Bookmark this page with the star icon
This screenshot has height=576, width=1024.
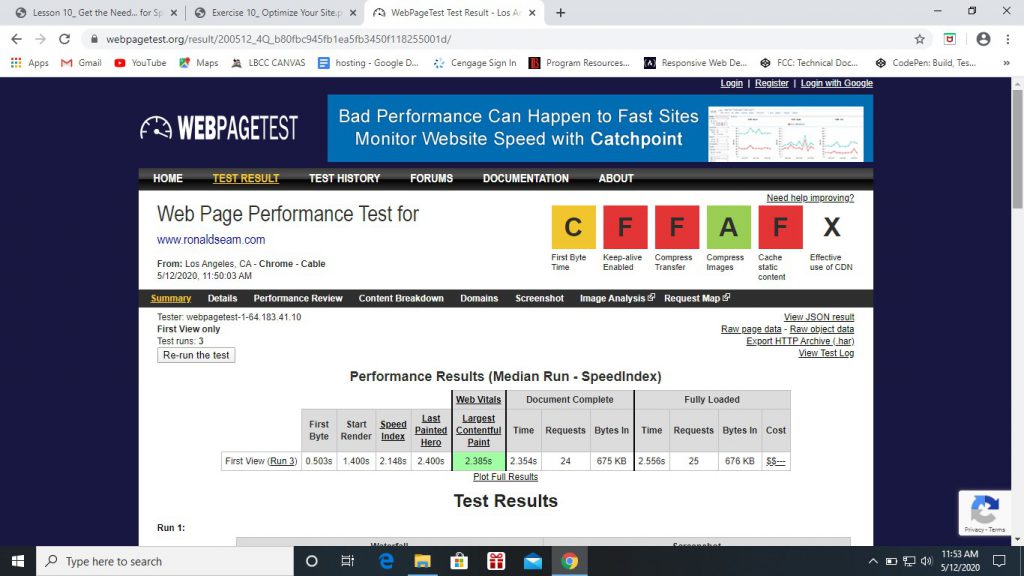point(919,39)
